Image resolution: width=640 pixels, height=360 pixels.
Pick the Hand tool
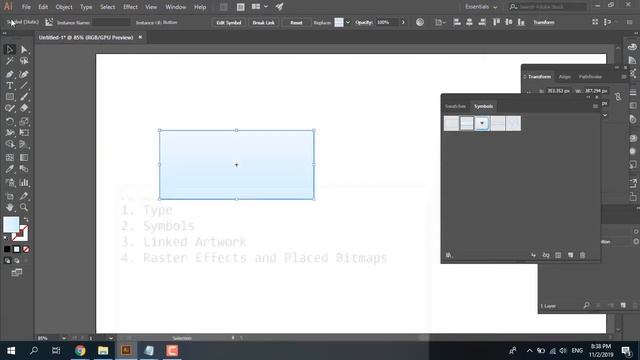[10, 207]
